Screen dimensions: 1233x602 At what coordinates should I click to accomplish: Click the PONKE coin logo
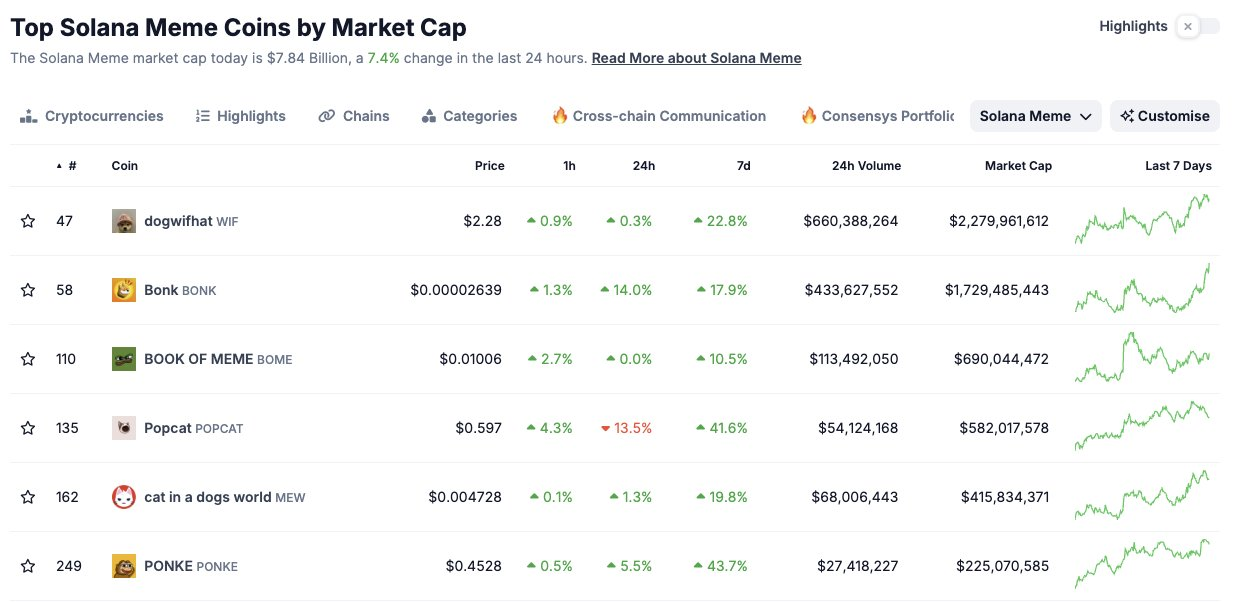pos(123,566)
